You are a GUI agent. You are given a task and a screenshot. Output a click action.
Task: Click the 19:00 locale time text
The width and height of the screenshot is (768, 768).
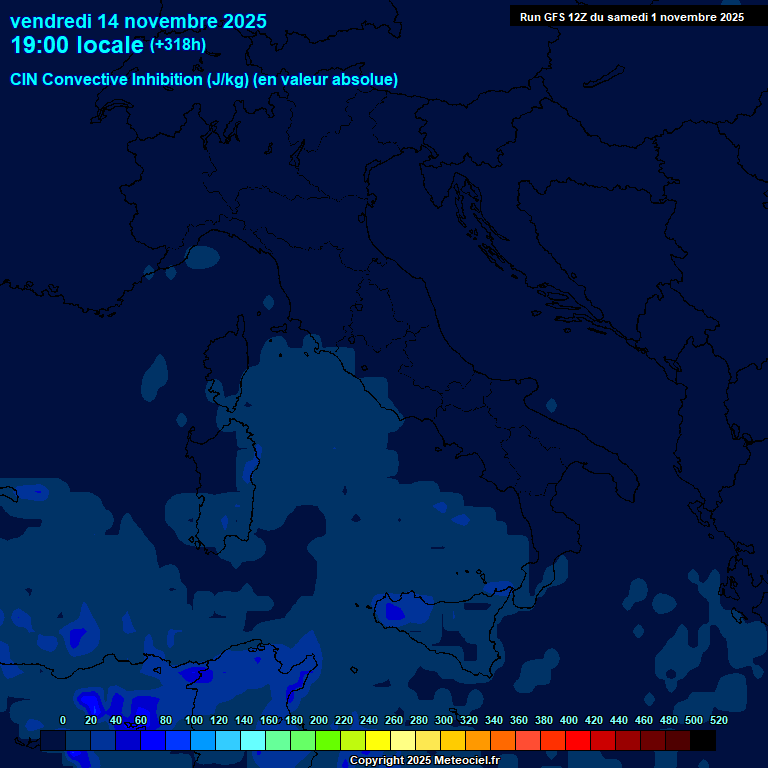tap(76, 45)
